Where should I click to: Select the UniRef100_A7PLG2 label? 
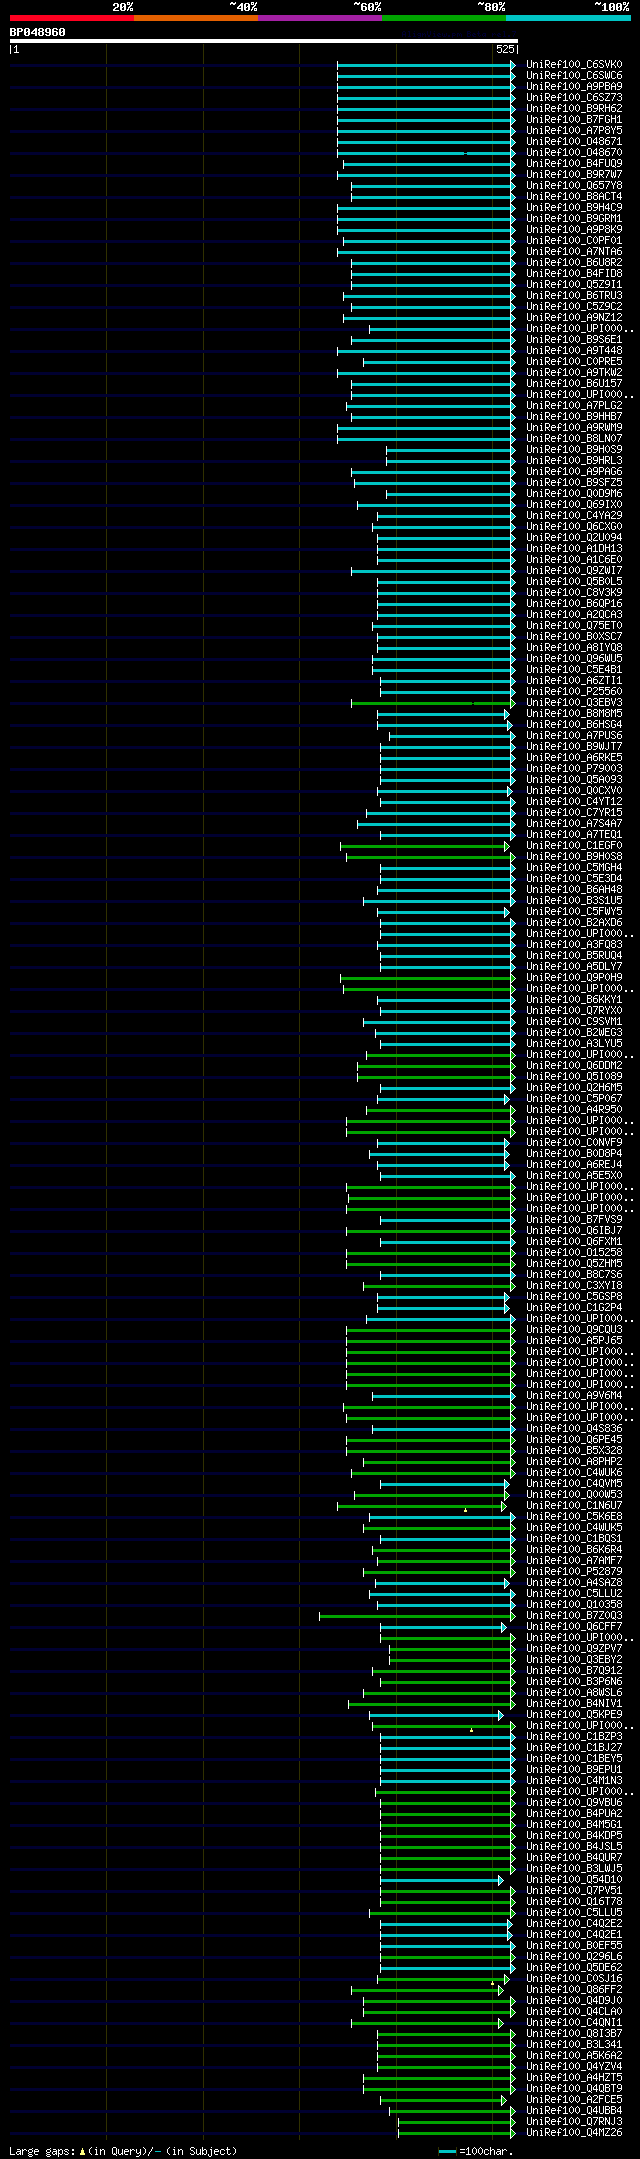point(574,406)
